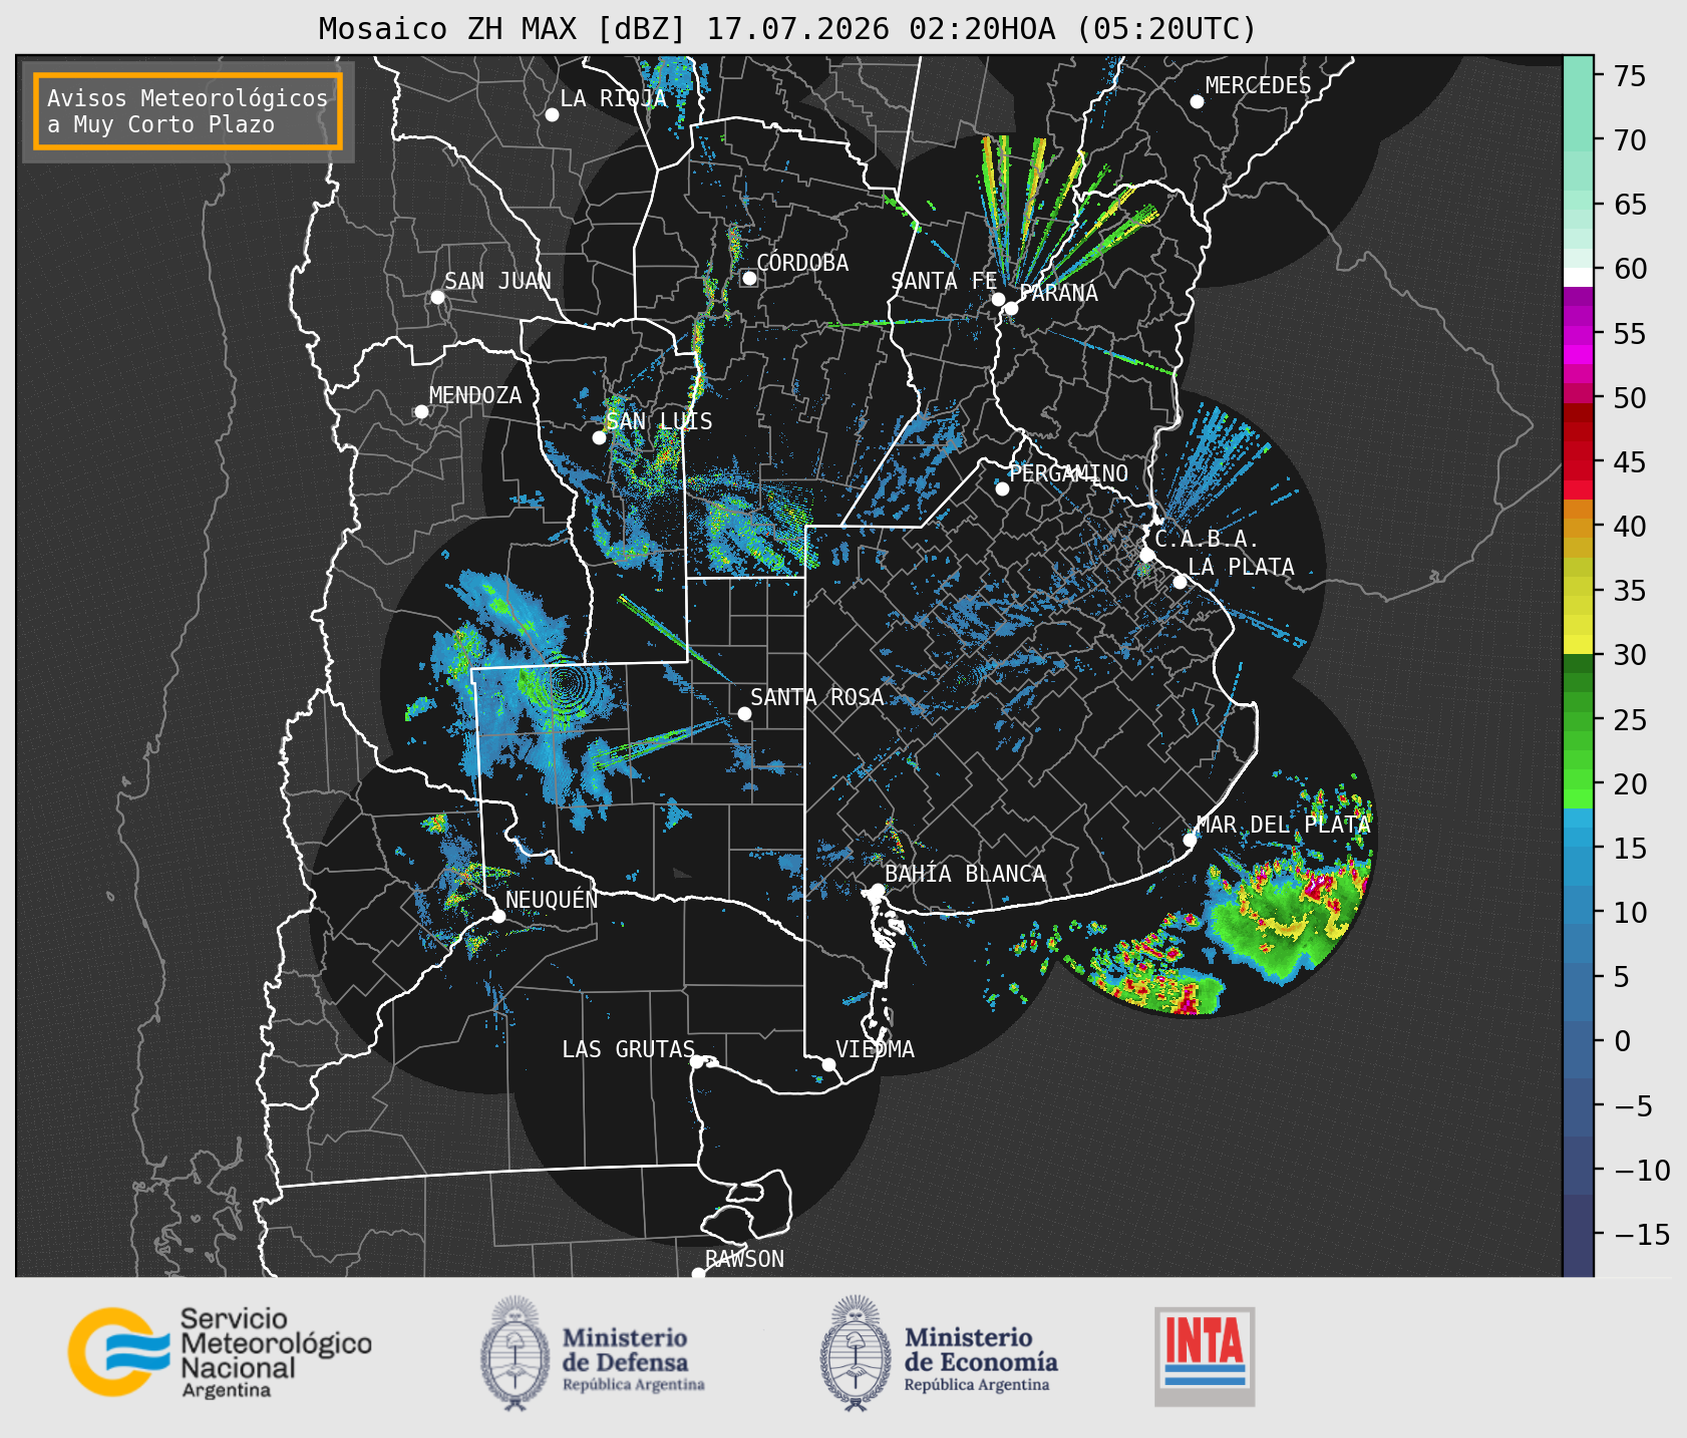Click the Ministerio de Defensa emblem
The image size is (1687, 1438).
[515, 1353]
